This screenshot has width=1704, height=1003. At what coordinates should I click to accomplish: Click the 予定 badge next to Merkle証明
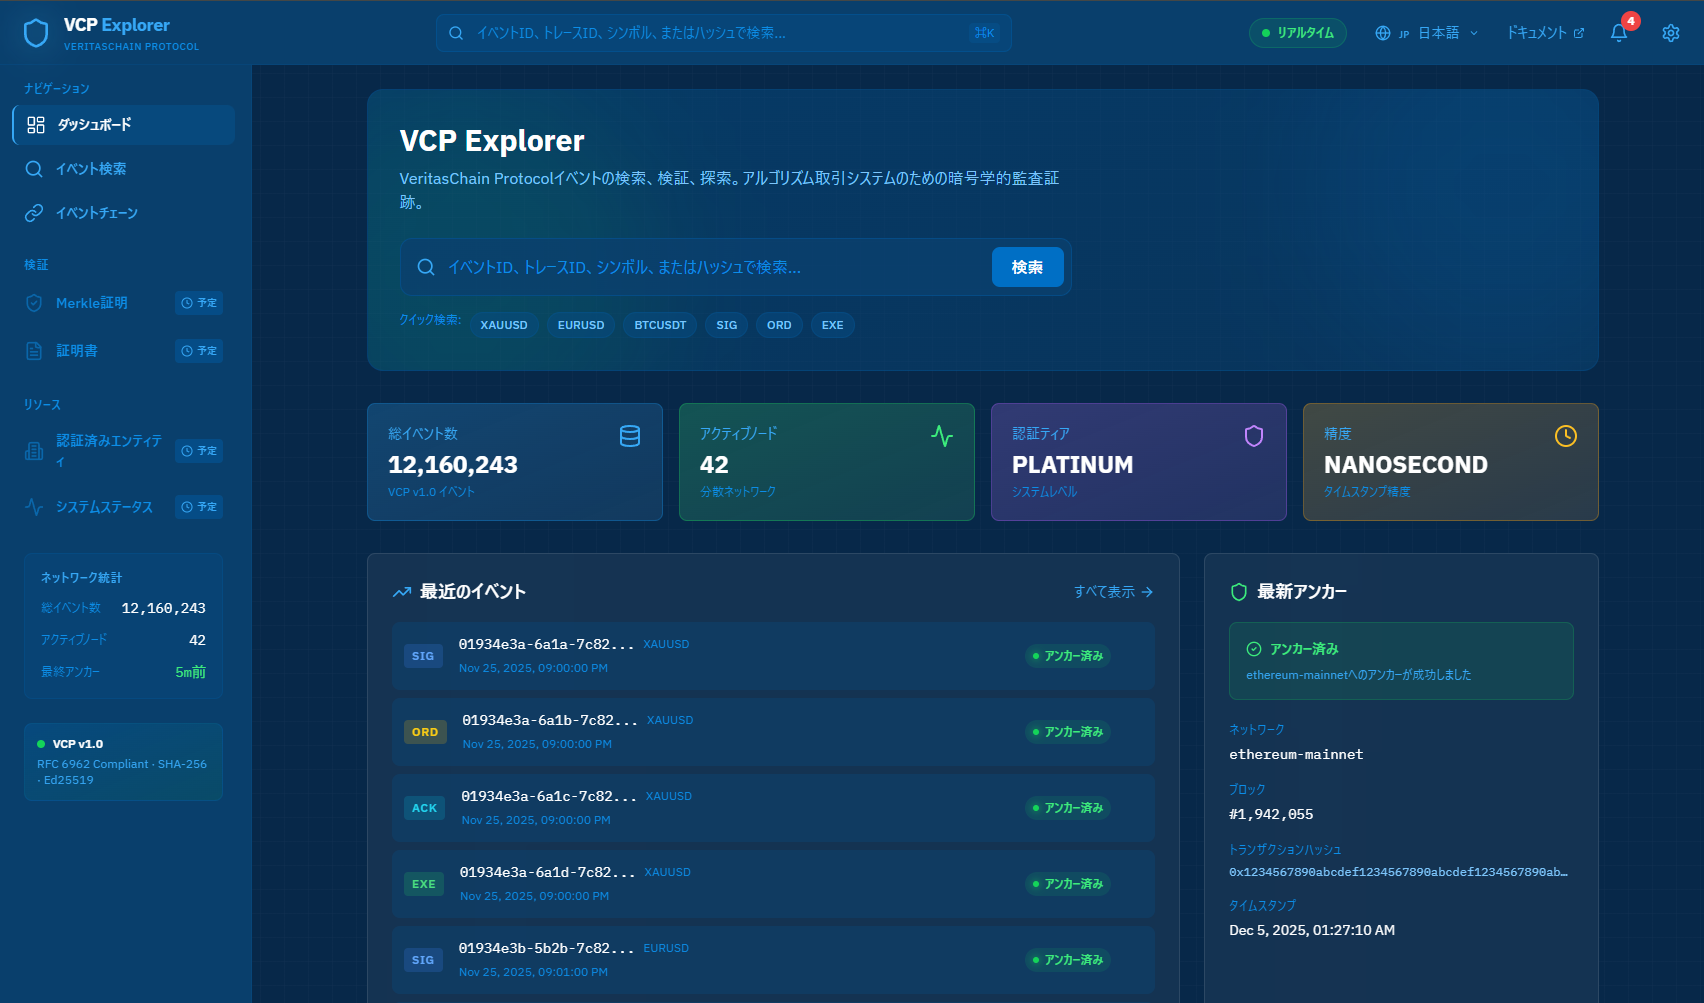point(199,303)
